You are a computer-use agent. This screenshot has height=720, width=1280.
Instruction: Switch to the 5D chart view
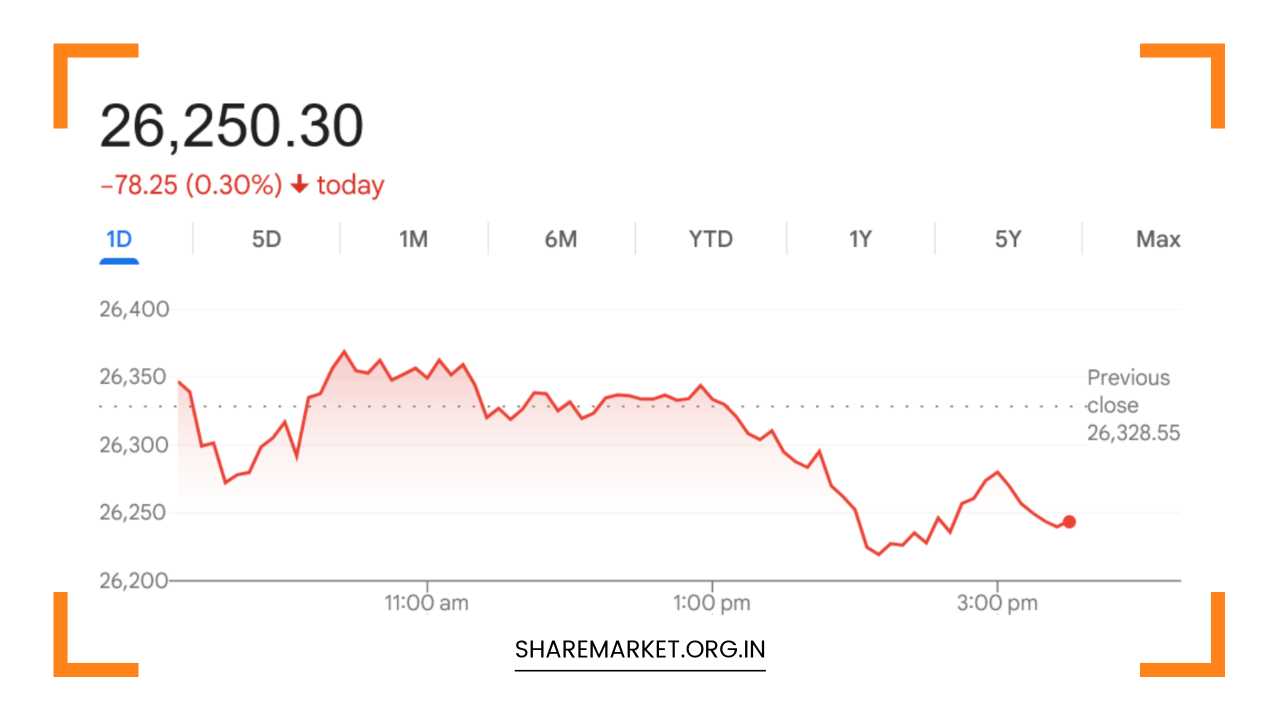(x=266, y=239)
